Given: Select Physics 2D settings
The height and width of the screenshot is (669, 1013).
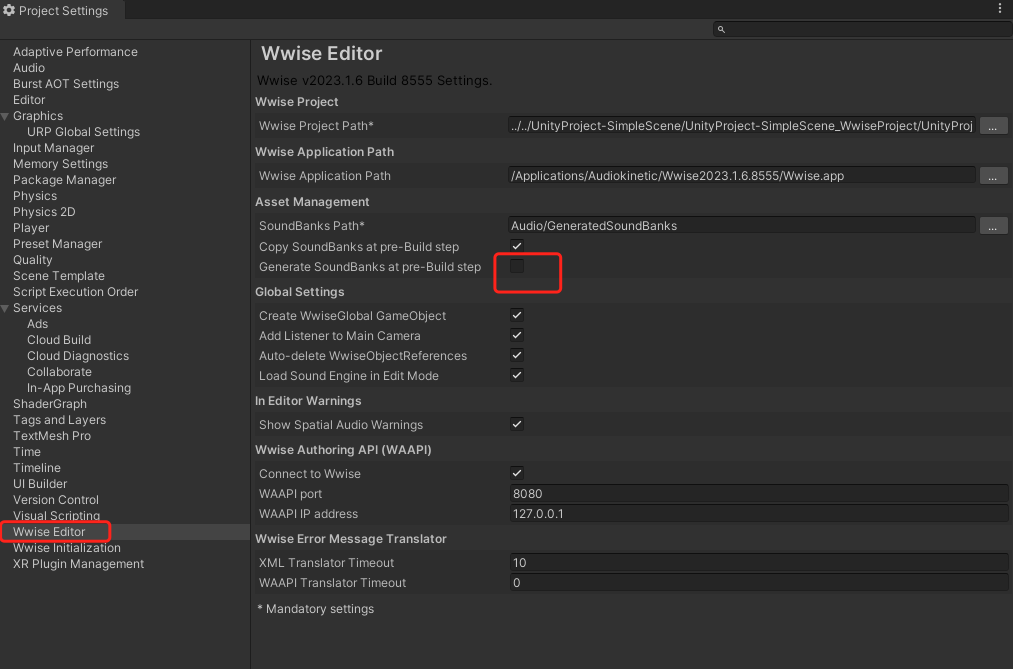Looking at the screenshot, I should point(44,212).
